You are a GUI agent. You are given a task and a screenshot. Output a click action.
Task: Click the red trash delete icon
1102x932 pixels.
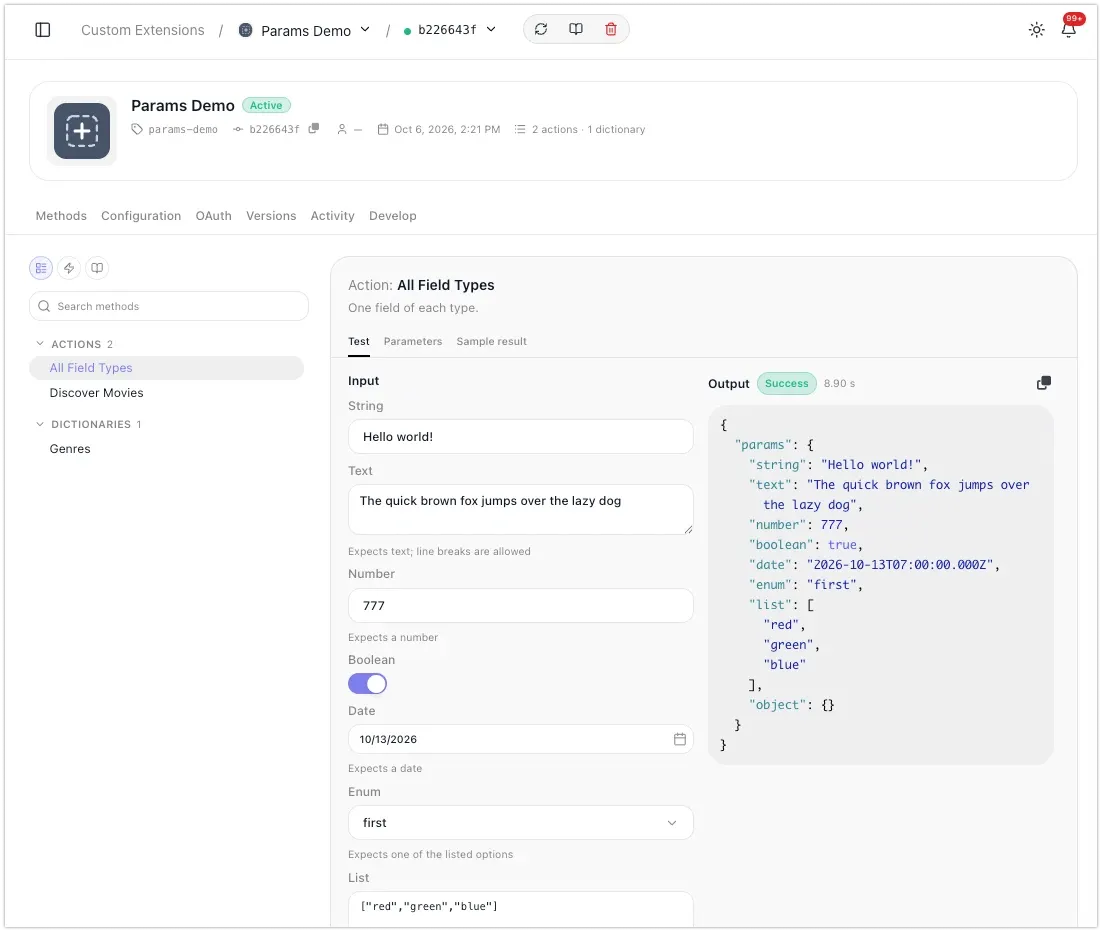611,30
